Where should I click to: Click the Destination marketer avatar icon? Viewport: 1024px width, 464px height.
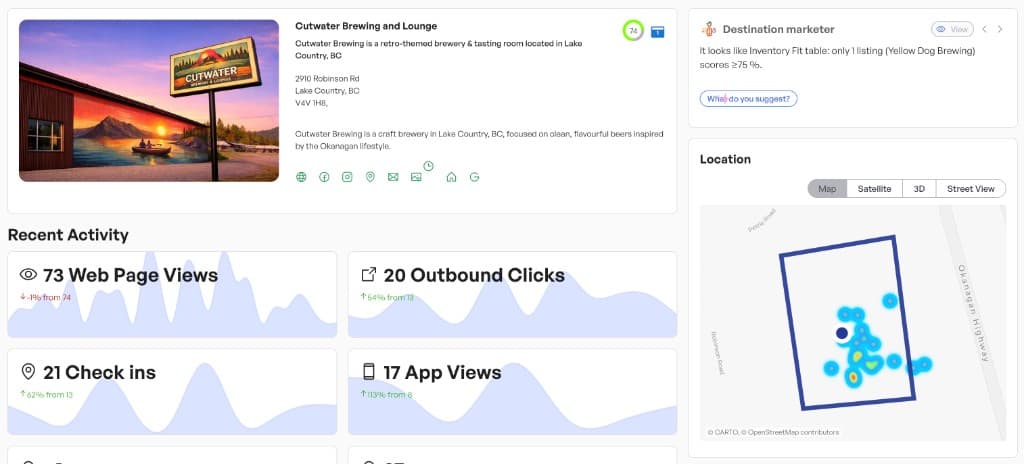[x=709, y=29]
